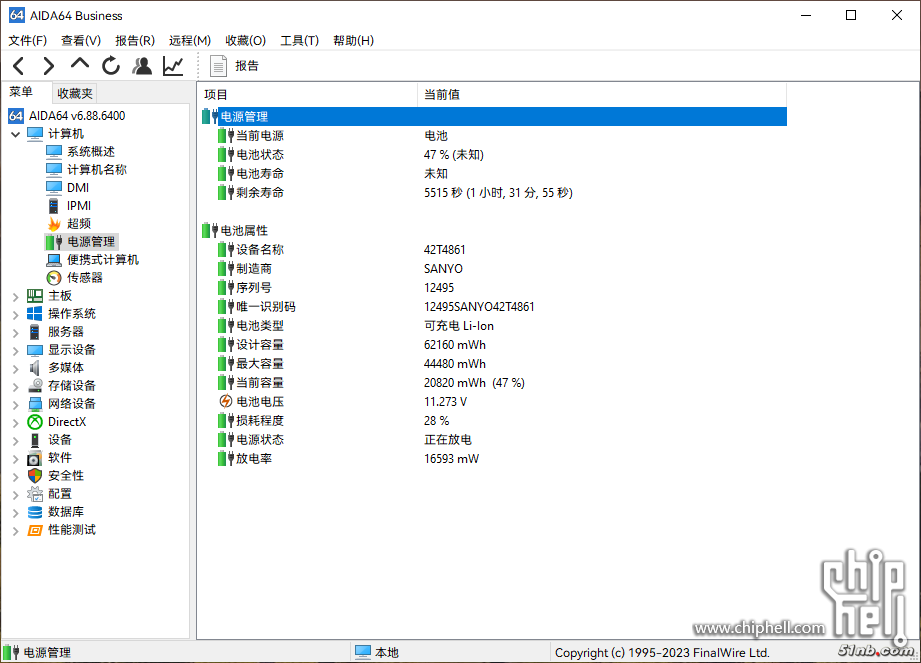Open the graph chart toolbar icon
This screenshot has width=921, height=663.
pos(173,66)
